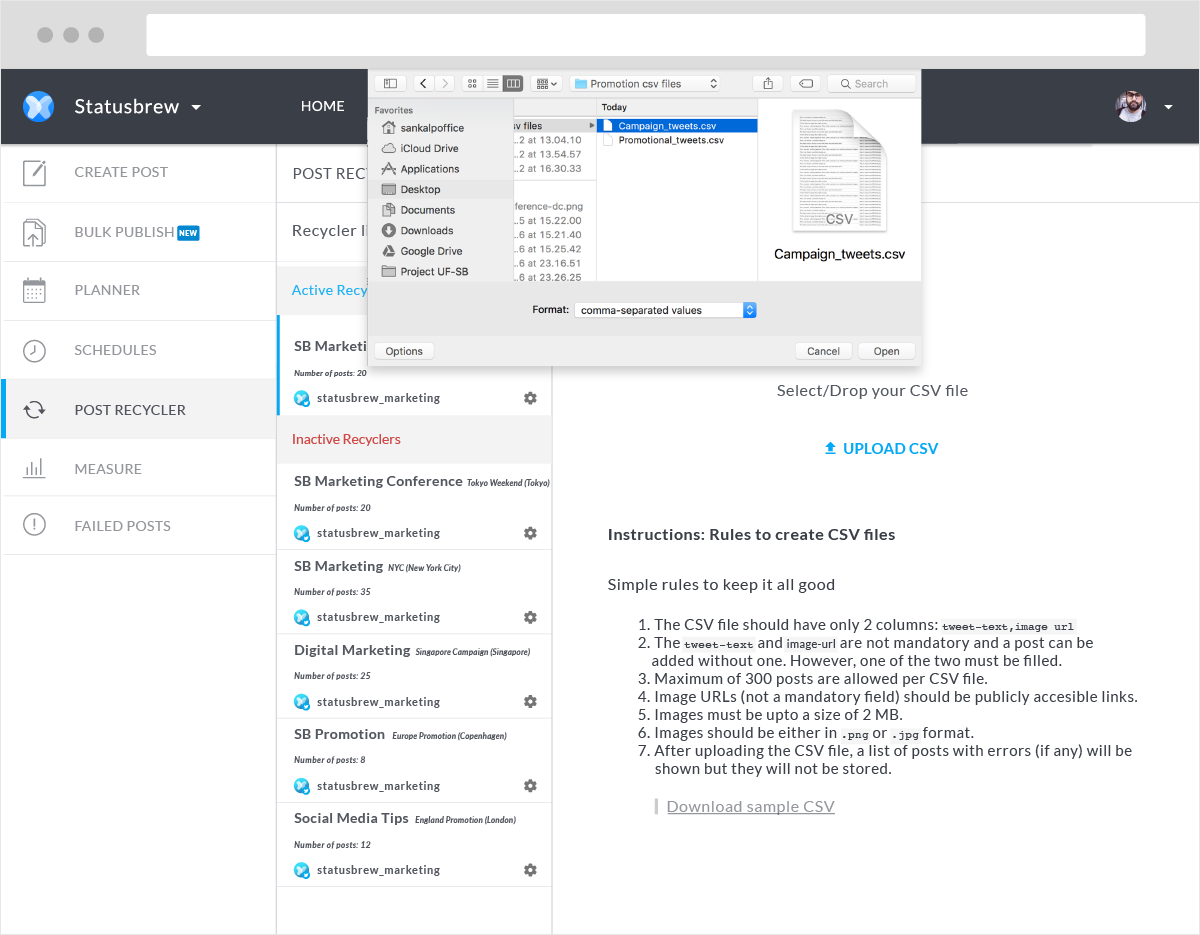Go to HOME in top navigation
Viewport: 1200px width, 935px height.
(x=322, y=106)
